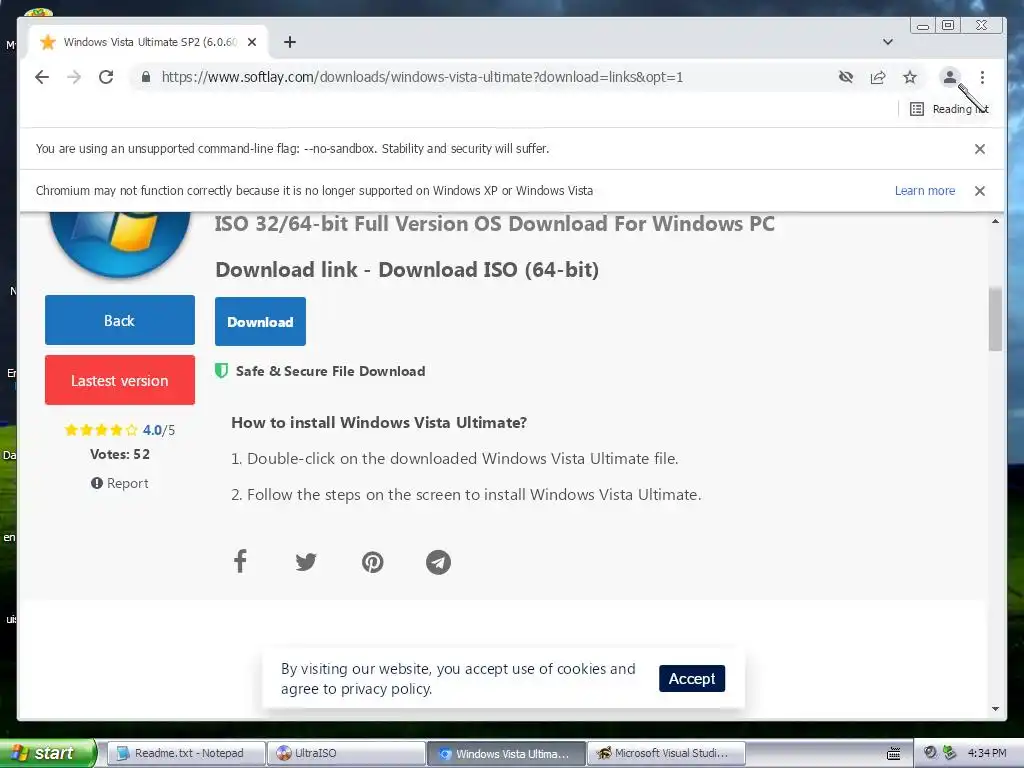Click the share page icon
The height and width of the screenshot is (768, 1024).
coord(878,77)
